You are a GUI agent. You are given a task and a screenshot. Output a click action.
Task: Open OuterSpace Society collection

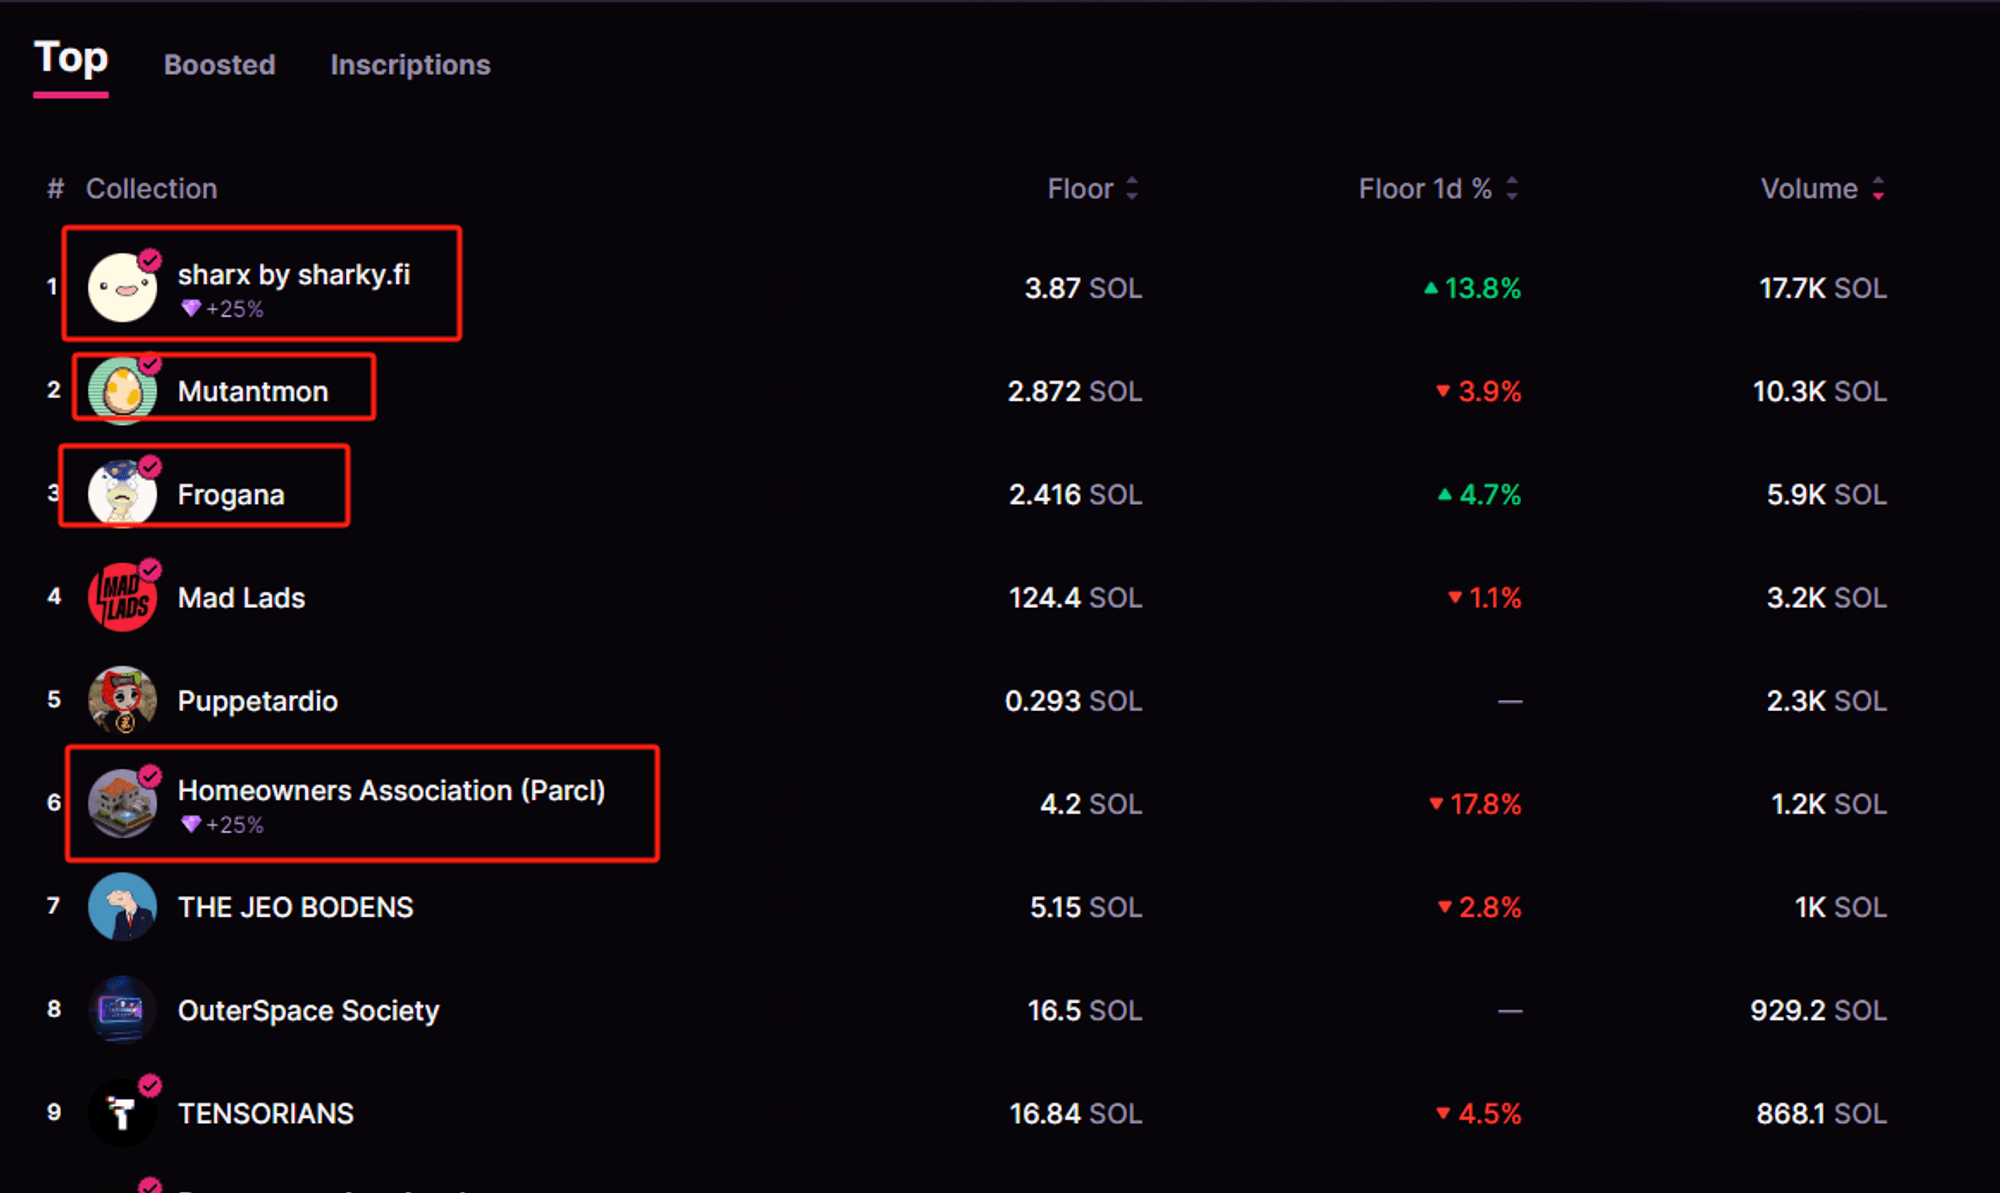pyautogui.click(x=308, y=1011)
